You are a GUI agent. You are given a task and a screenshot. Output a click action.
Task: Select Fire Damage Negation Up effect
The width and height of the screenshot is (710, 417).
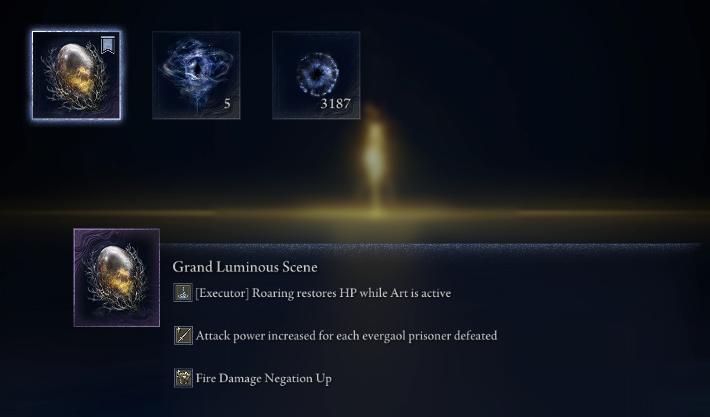pyautogui.click(x=264, y=378)
